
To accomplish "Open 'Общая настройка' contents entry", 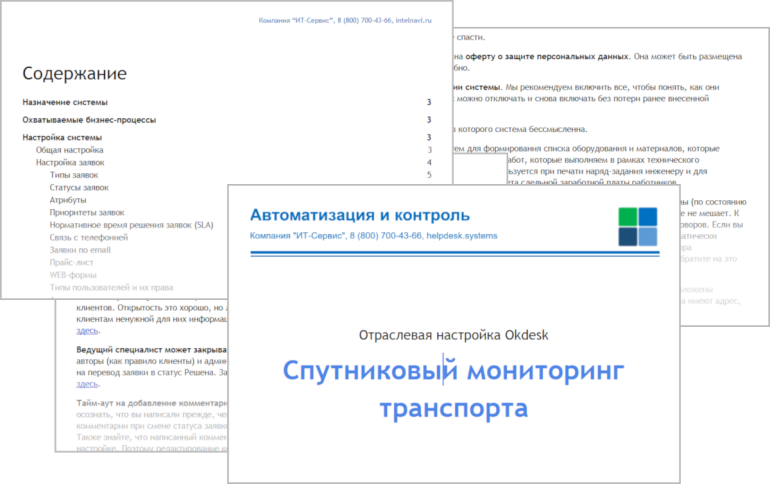I will [x=69, y=150].
